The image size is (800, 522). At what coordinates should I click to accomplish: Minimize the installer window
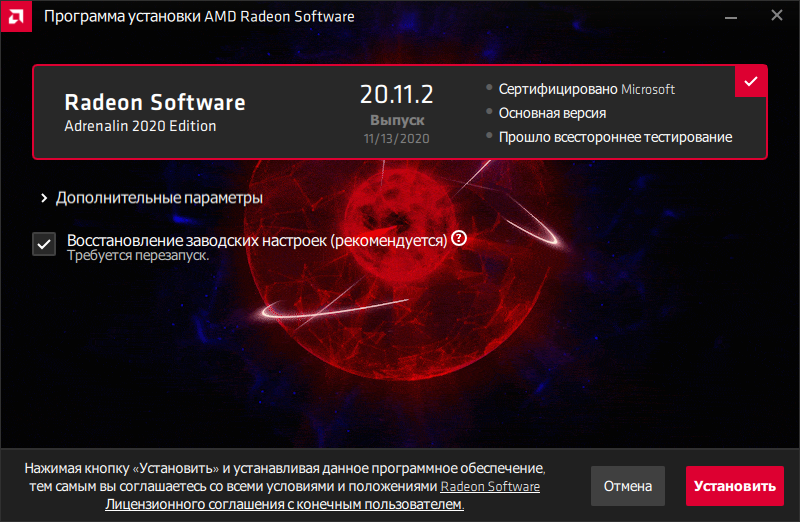731,17
